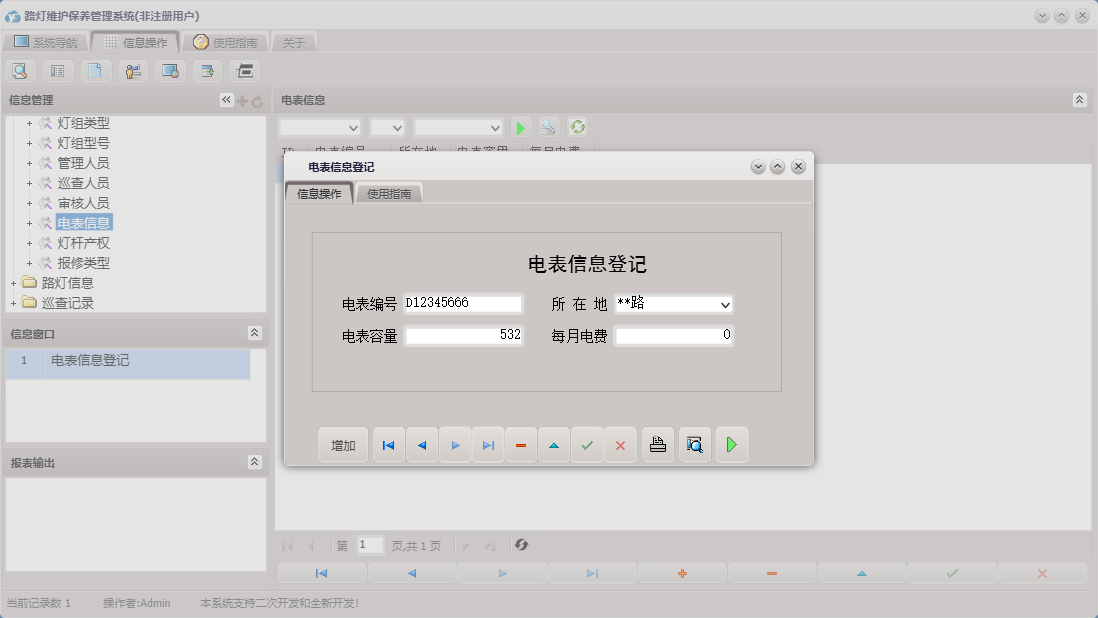Click the green query arrow in the 电表信息 toolbar
The width and height of the screenshot is (1098, 618).
520,127
